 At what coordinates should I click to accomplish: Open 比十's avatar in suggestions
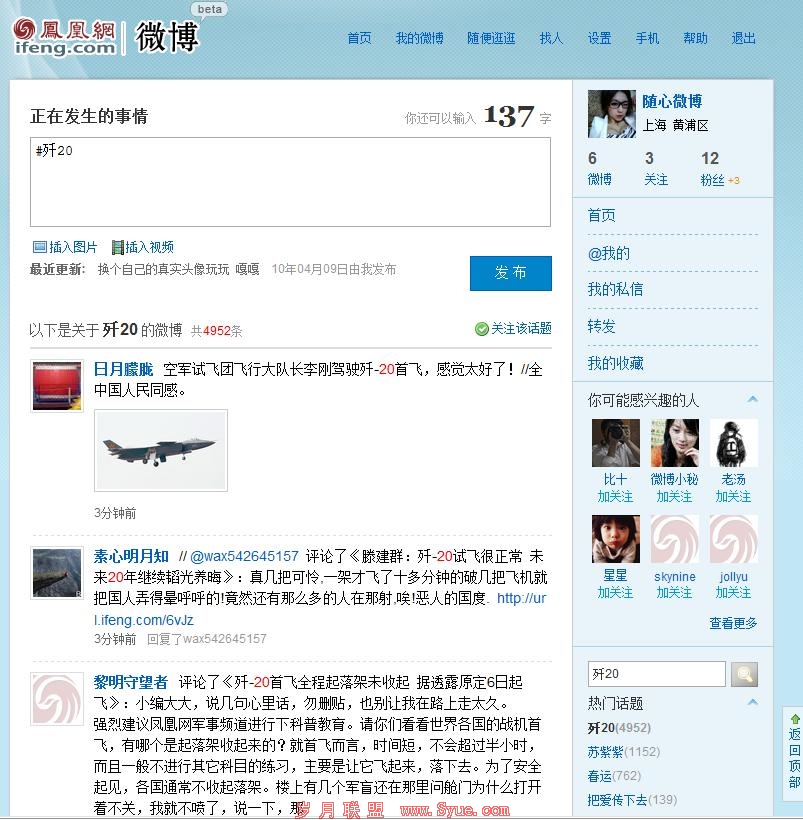tap(616, 443)
